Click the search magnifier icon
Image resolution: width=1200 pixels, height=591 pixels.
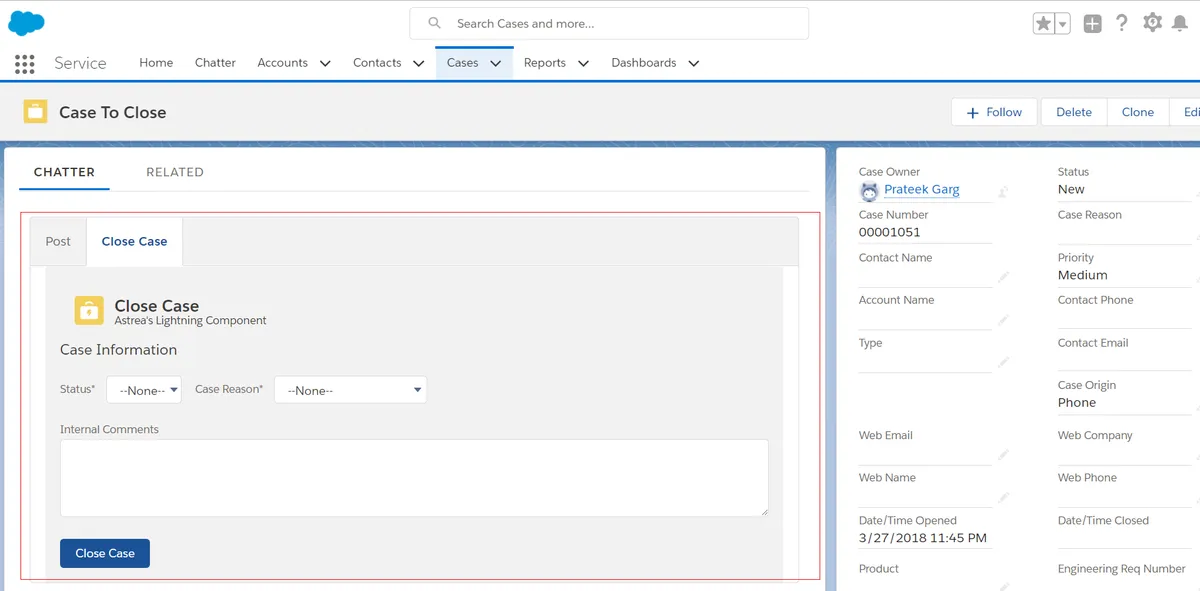point(434,23)
